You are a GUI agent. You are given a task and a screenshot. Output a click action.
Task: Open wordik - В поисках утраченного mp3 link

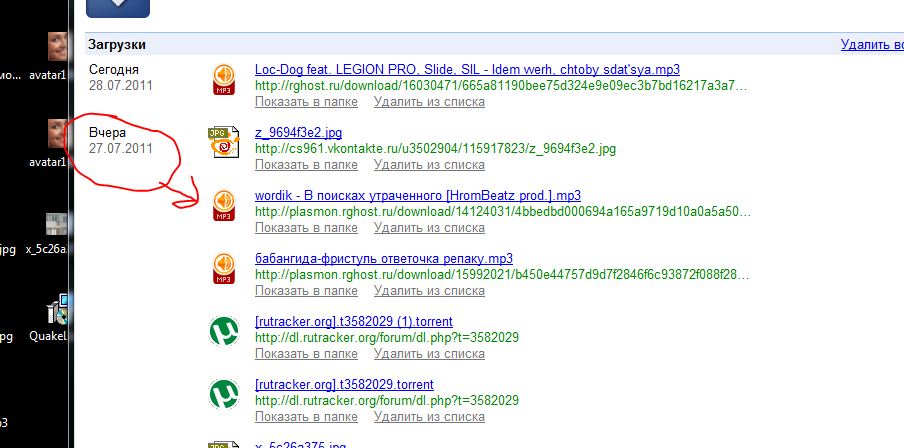click(417, 195)
